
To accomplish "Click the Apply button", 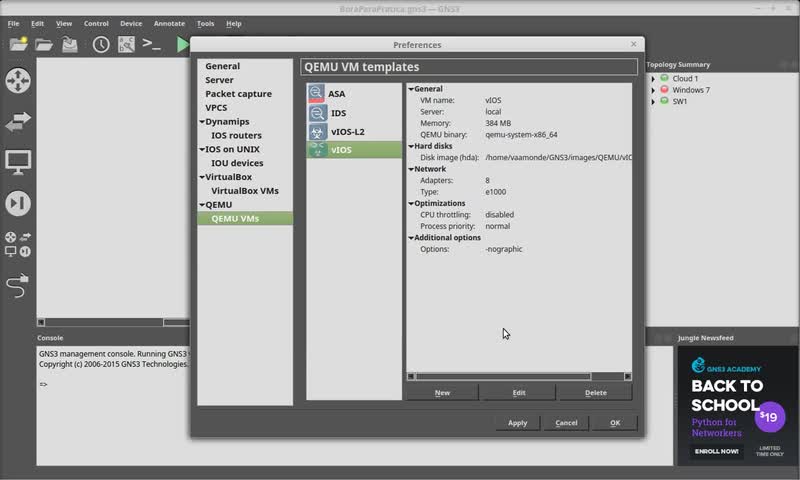I will pos(517,422).
